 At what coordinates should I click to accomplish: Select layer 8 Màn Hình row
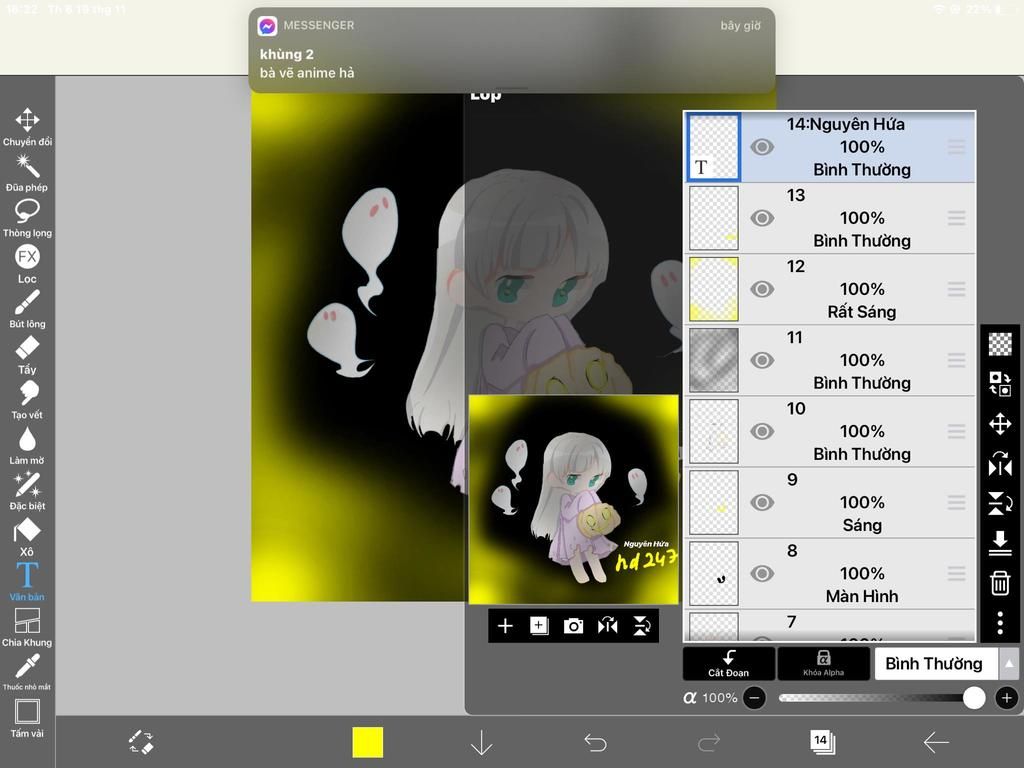coord(829,574)
